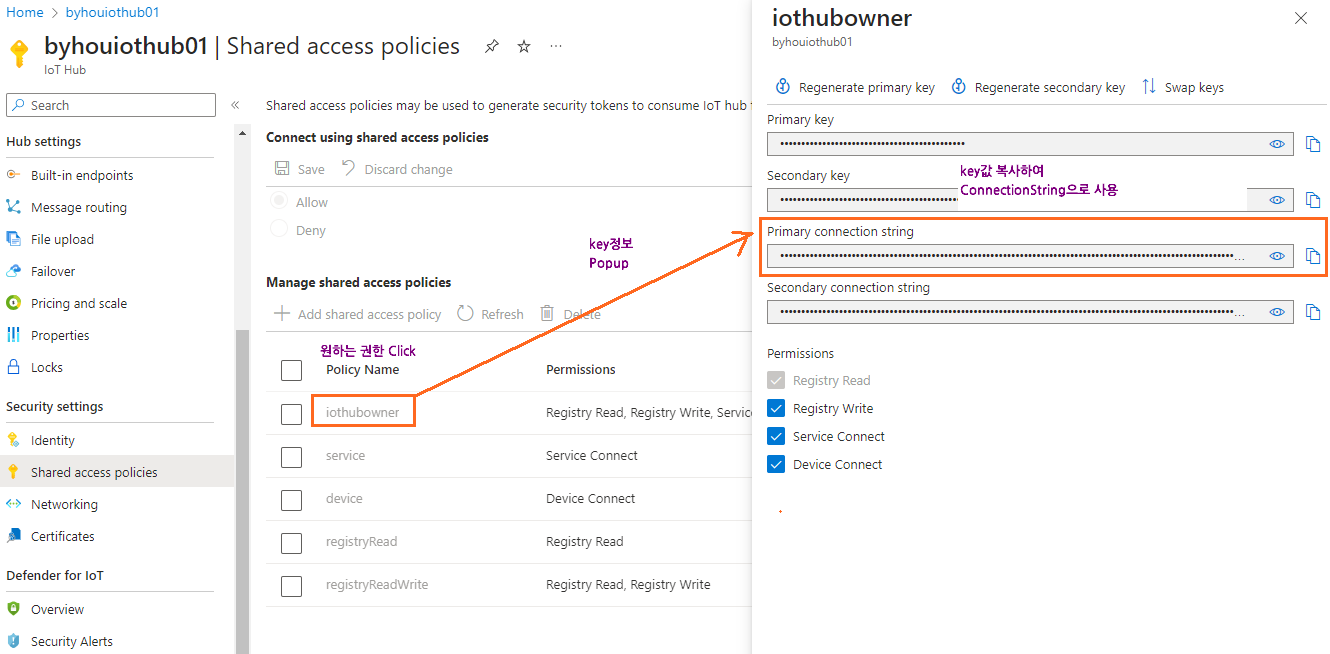
Task: Pin the Shared access policies page
Action: click(491, 46)
